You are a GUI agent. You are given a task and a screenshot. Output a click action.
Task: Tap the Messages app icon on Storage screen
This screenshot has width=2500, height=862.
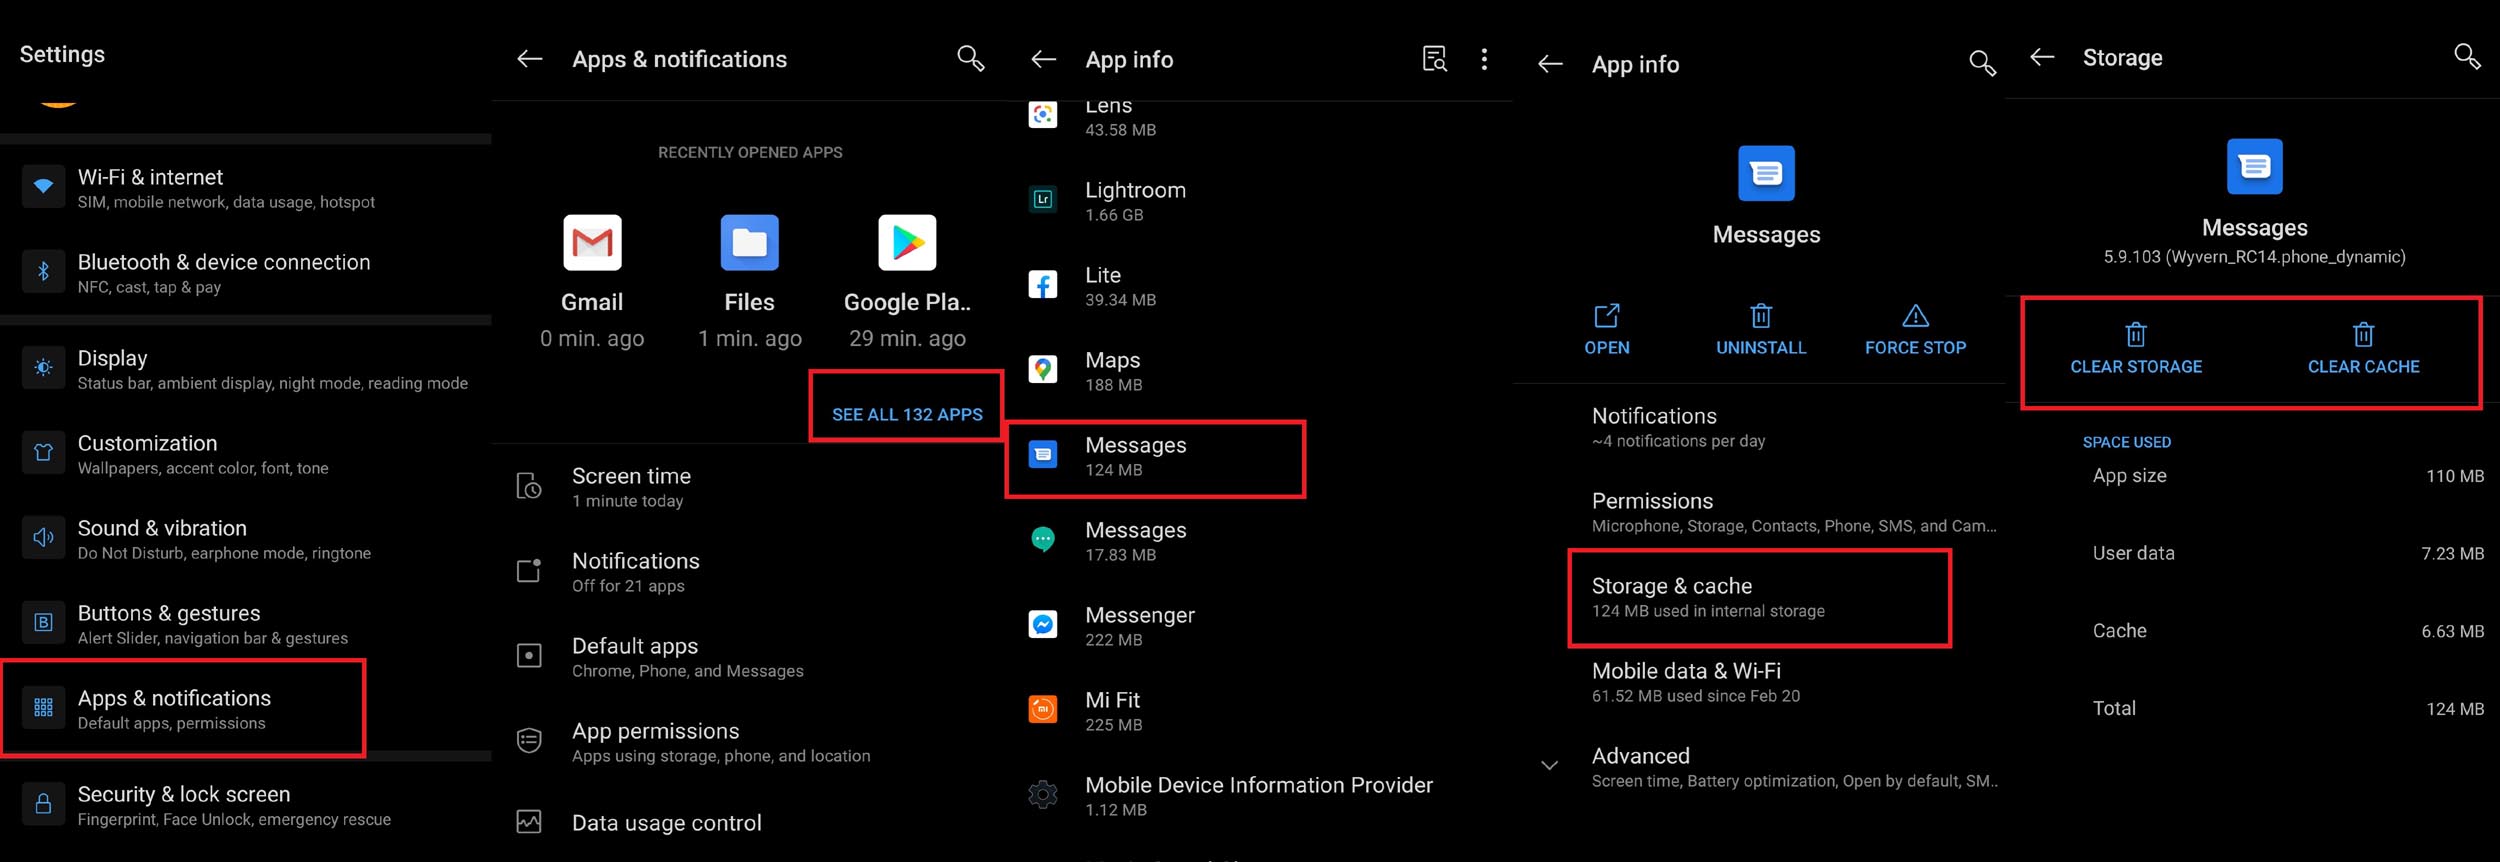point(2254,166)
